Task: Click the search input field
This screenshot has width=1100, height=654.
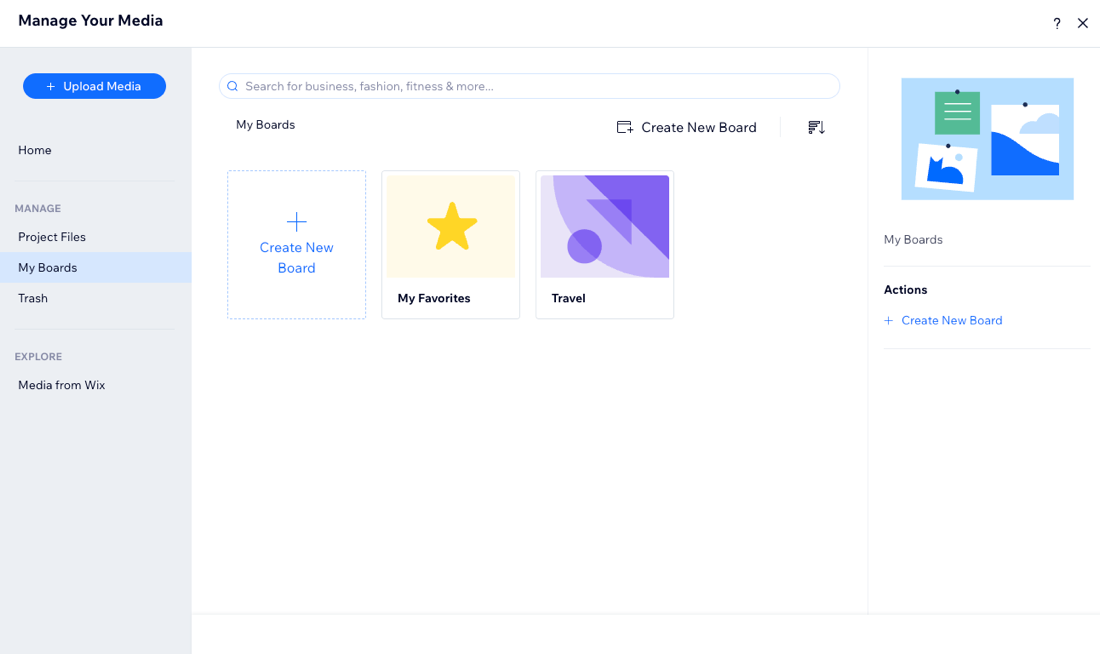Action: 528,86
